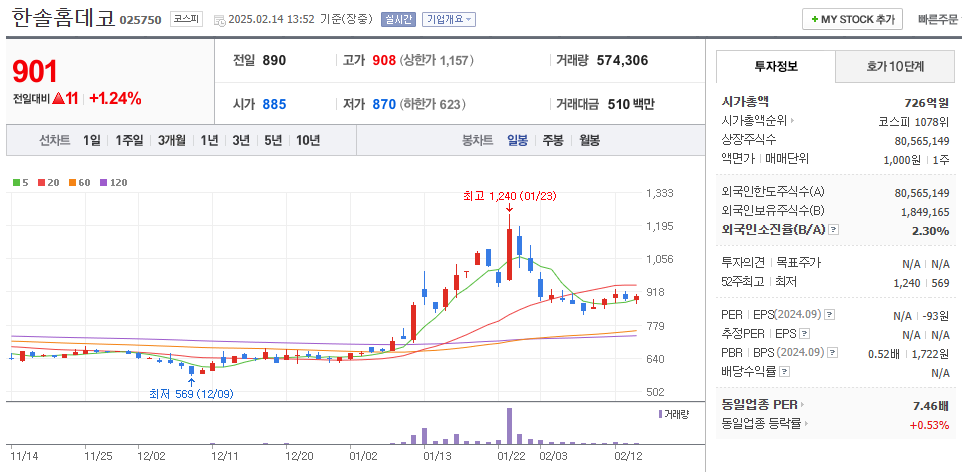Click the orange 60-day average legend swatch
Viewport: 962px width, 472px height.
click(x=71, y=182)
